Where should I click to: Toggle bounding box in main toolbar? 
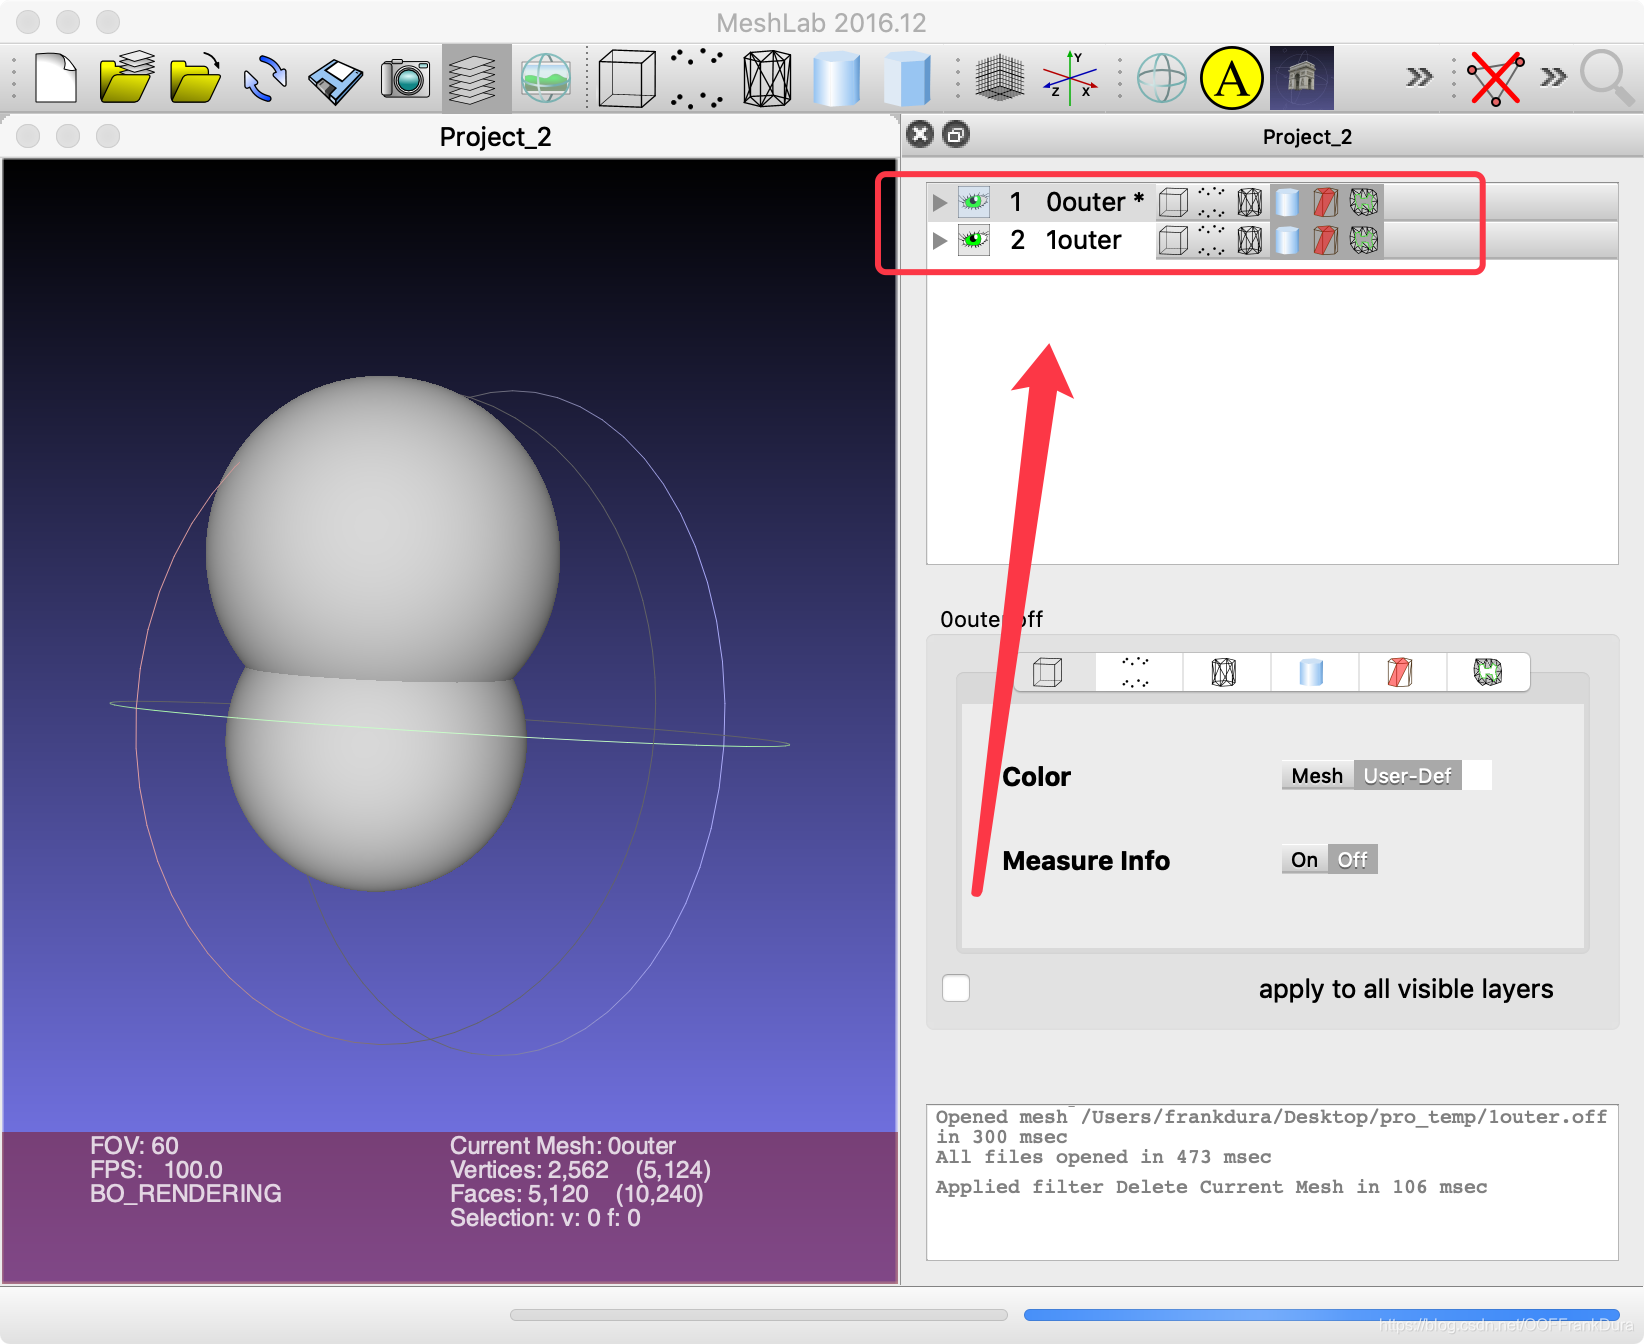pyautogui.click(x=627, y=78)
